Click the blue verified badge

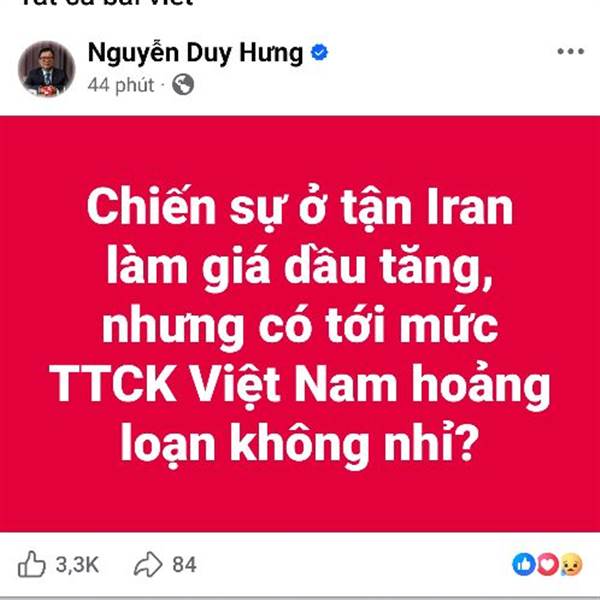pyautogui.click(x=319, y=52)
